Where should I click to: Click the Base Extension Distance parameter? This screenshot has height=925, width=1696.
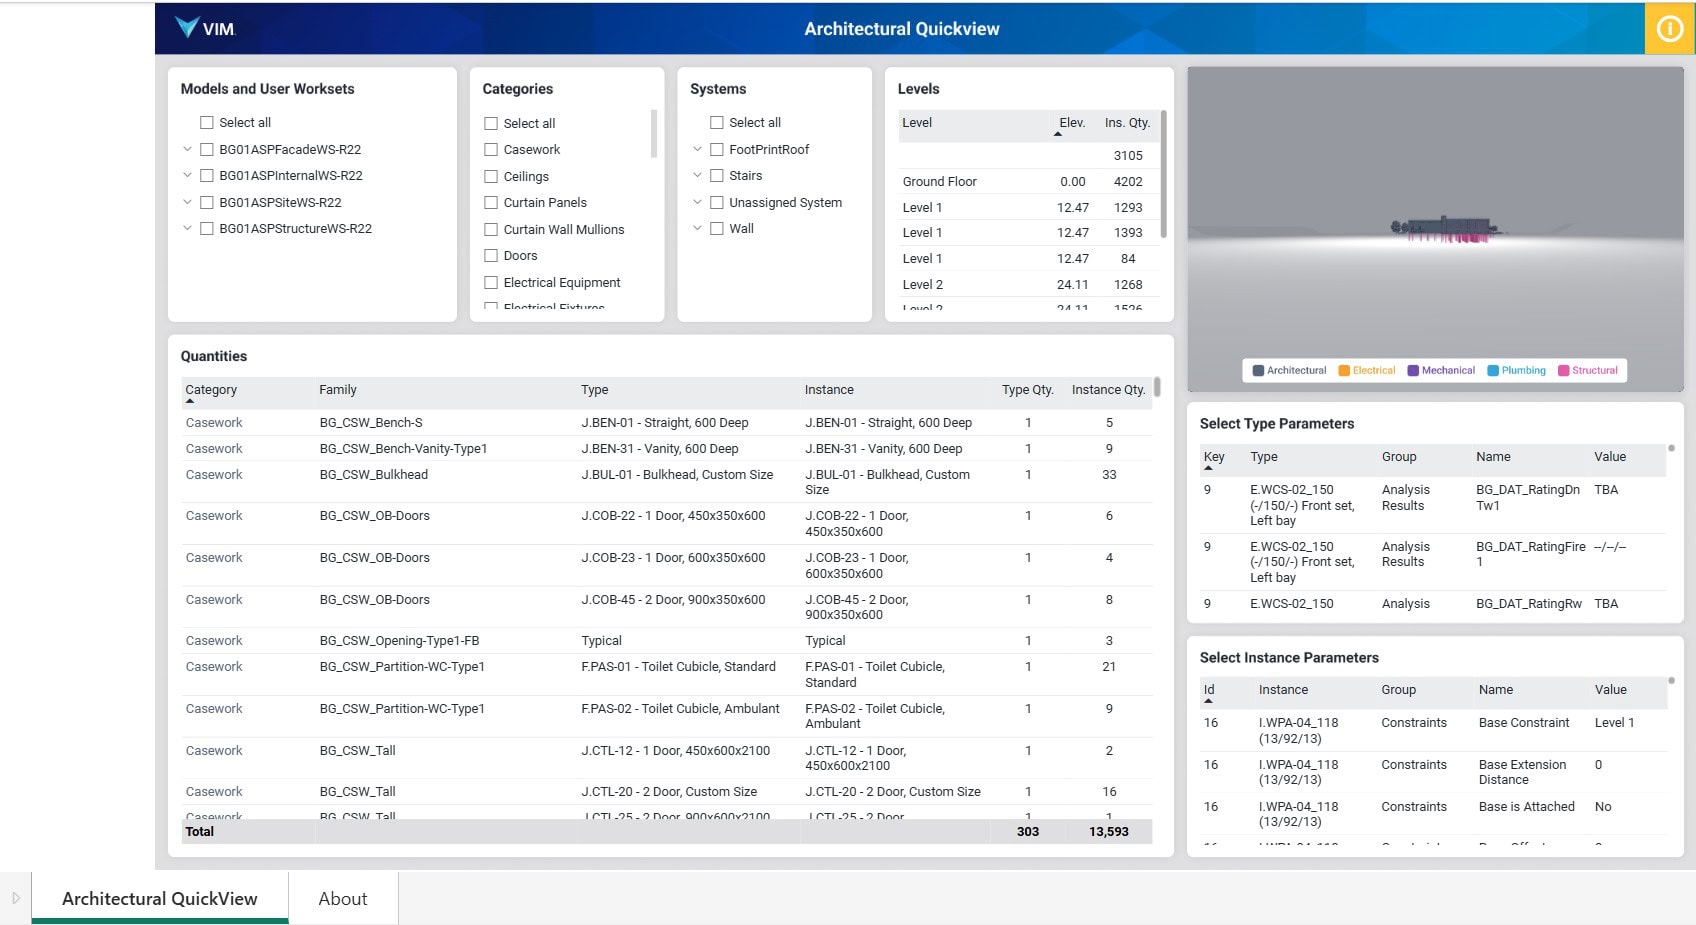tap(1522, 772)
